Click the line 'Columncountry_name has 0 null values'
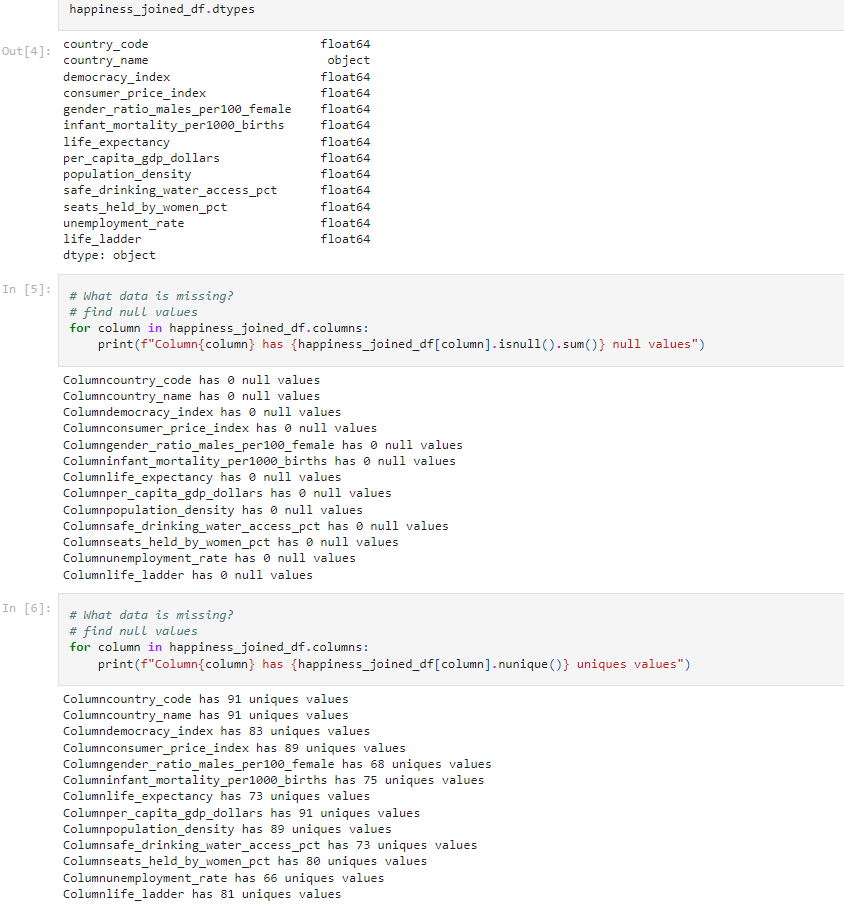 pos(180,395)
